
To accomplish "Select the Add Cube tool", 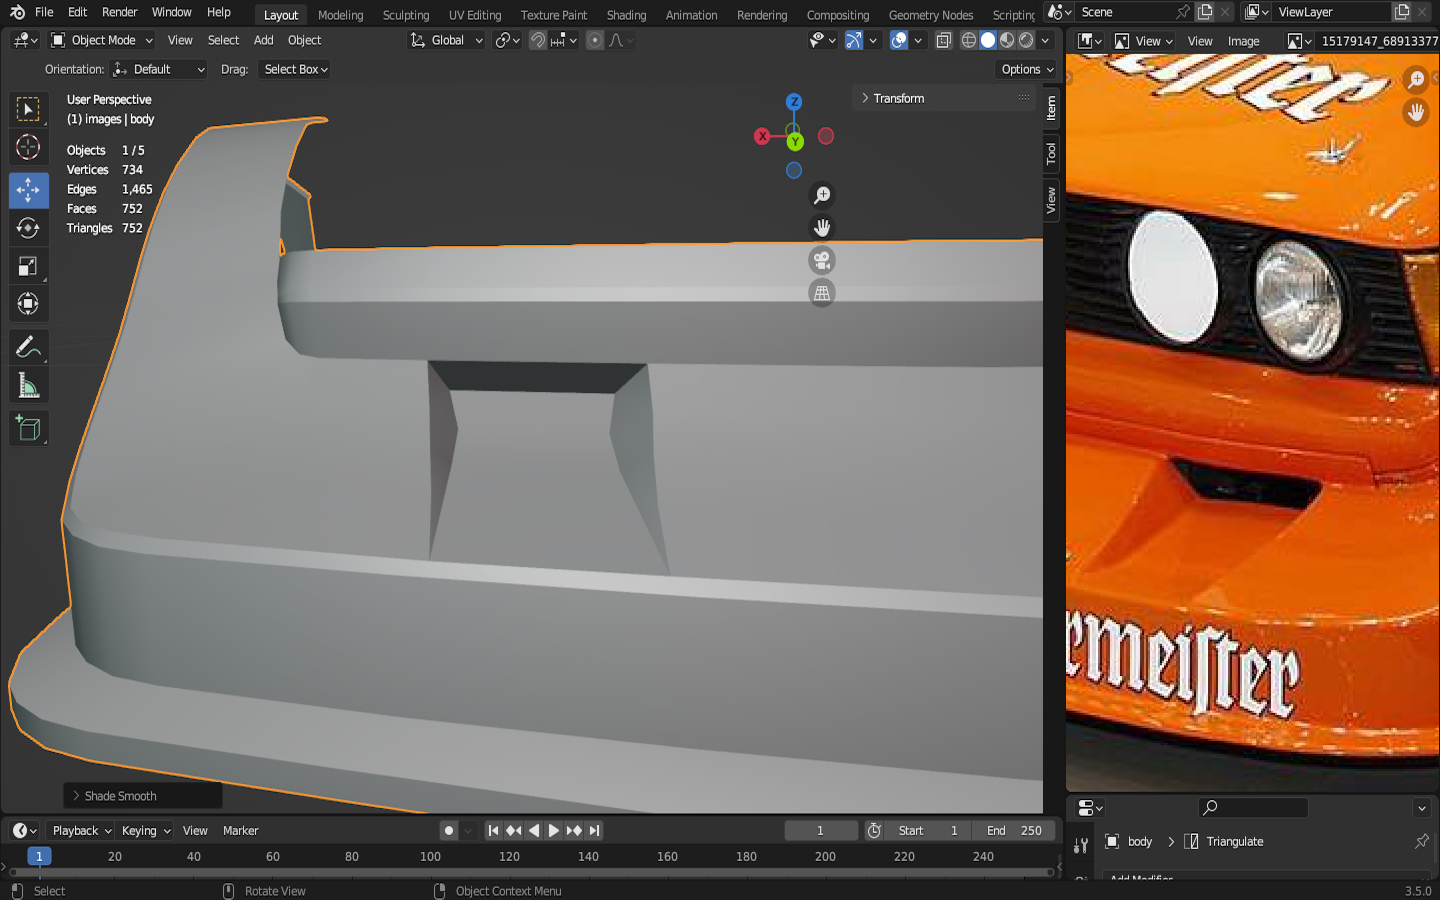I will pyautogui.click(x=28, y=429).
